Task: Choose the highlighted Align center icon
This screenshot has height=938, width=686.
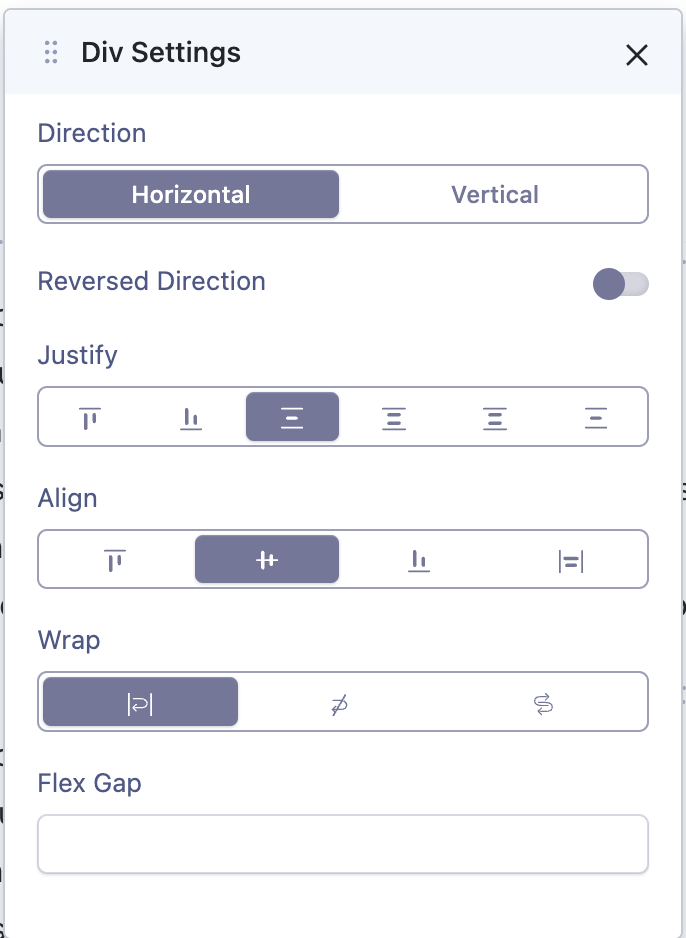Action: click(x=266, y=560)
